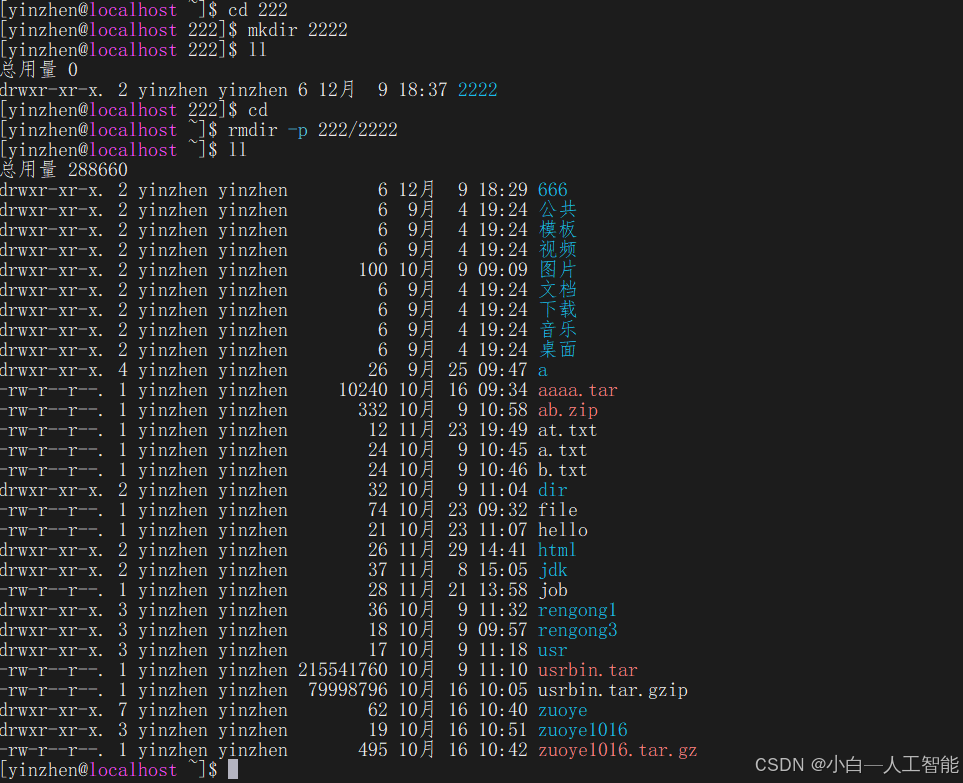Viewport: 963px width, 783px height.
Task: Select the file size 79998796
Action: click(x=348, y=690)
